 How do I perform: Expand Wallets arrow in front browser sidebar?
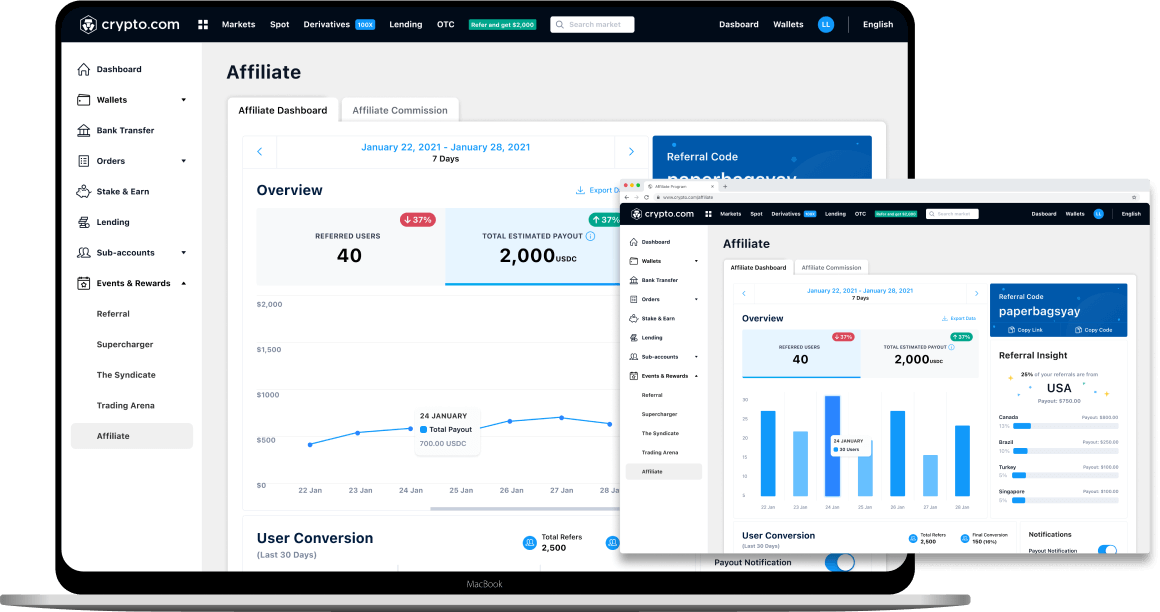tap(696, 261)
